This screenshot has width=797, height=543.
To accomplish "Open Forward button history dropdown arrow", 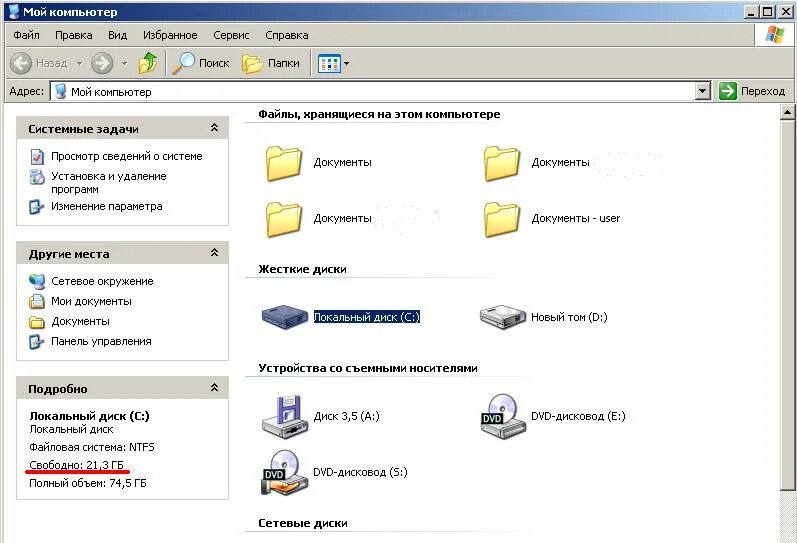I will coord(125,64).
